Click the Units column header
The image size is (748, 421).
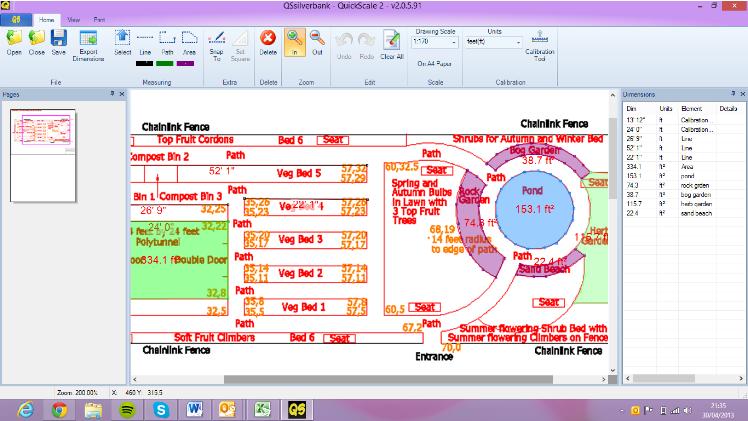tap(665, 109)
